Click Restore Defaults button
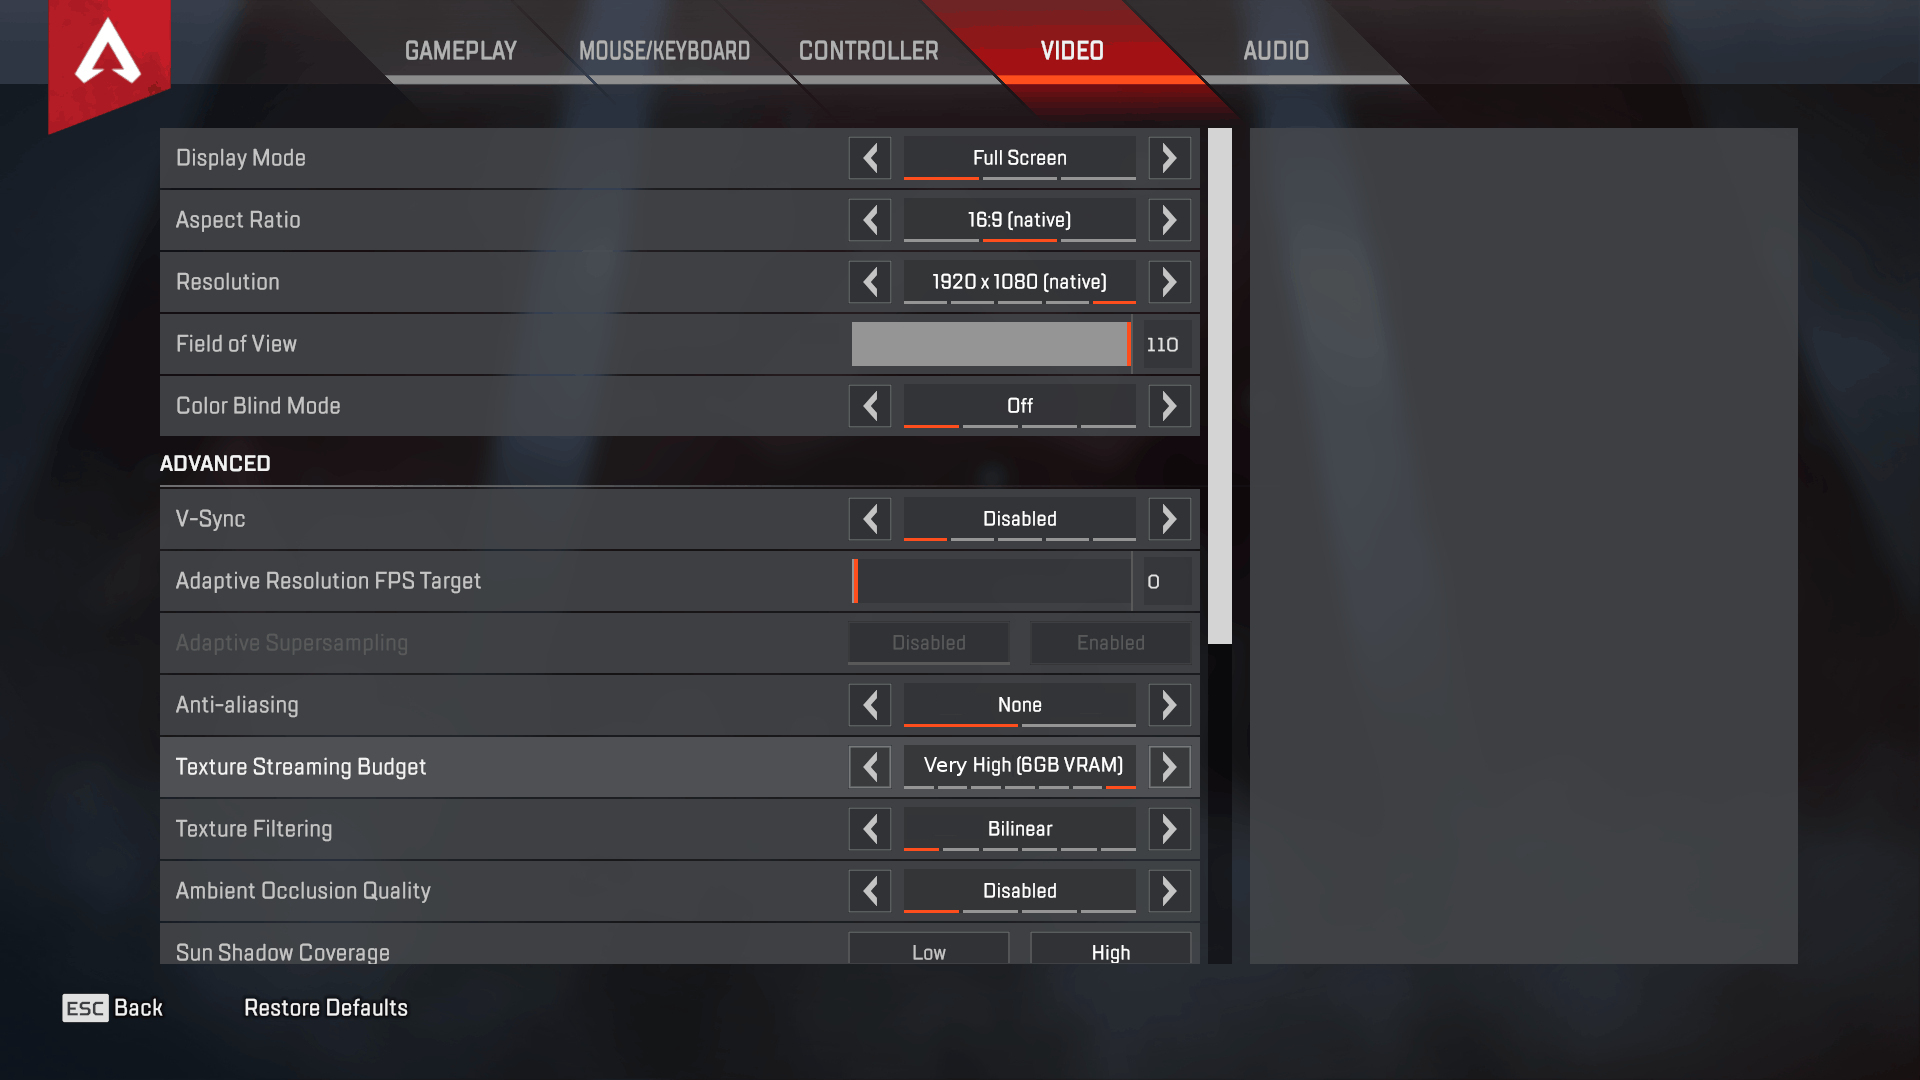Viewport: 1920px width, 1080px height. point(324,1009)
